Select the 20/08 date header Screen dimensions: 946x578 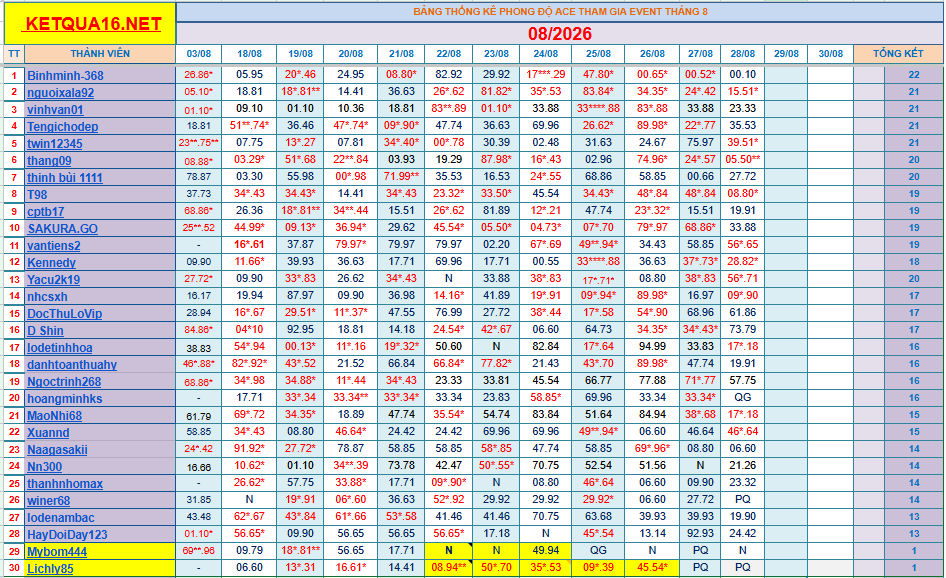(351, 54)
